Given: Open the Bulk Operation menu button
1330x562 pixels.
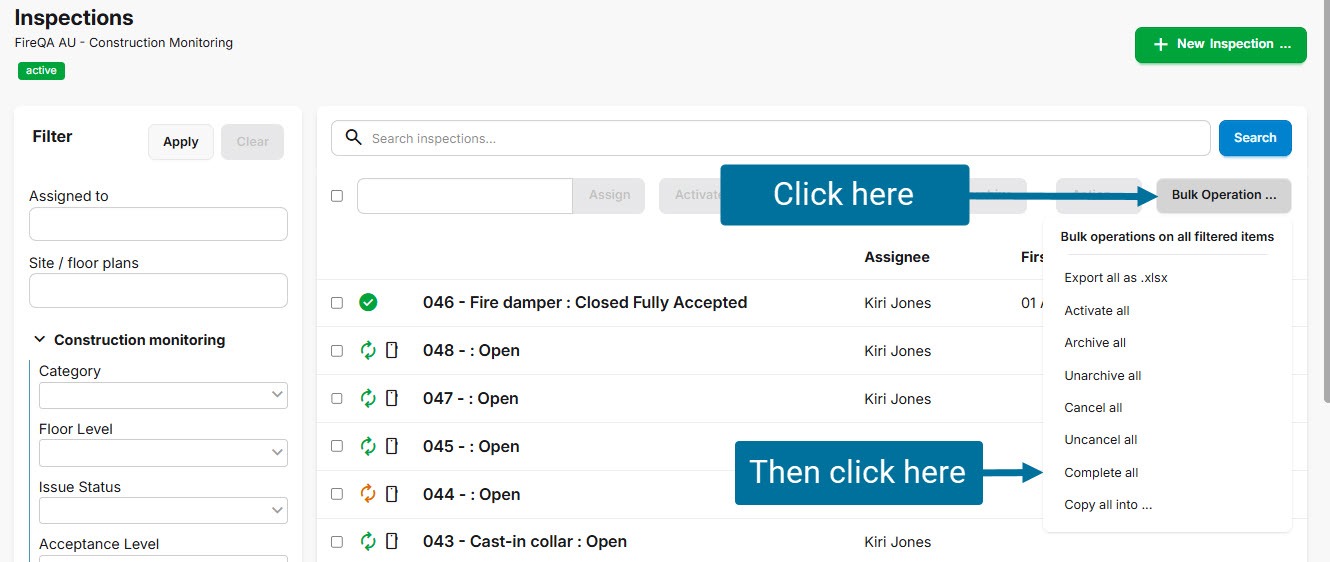Looking at the screenshot, I should (x=1223, y=195).
